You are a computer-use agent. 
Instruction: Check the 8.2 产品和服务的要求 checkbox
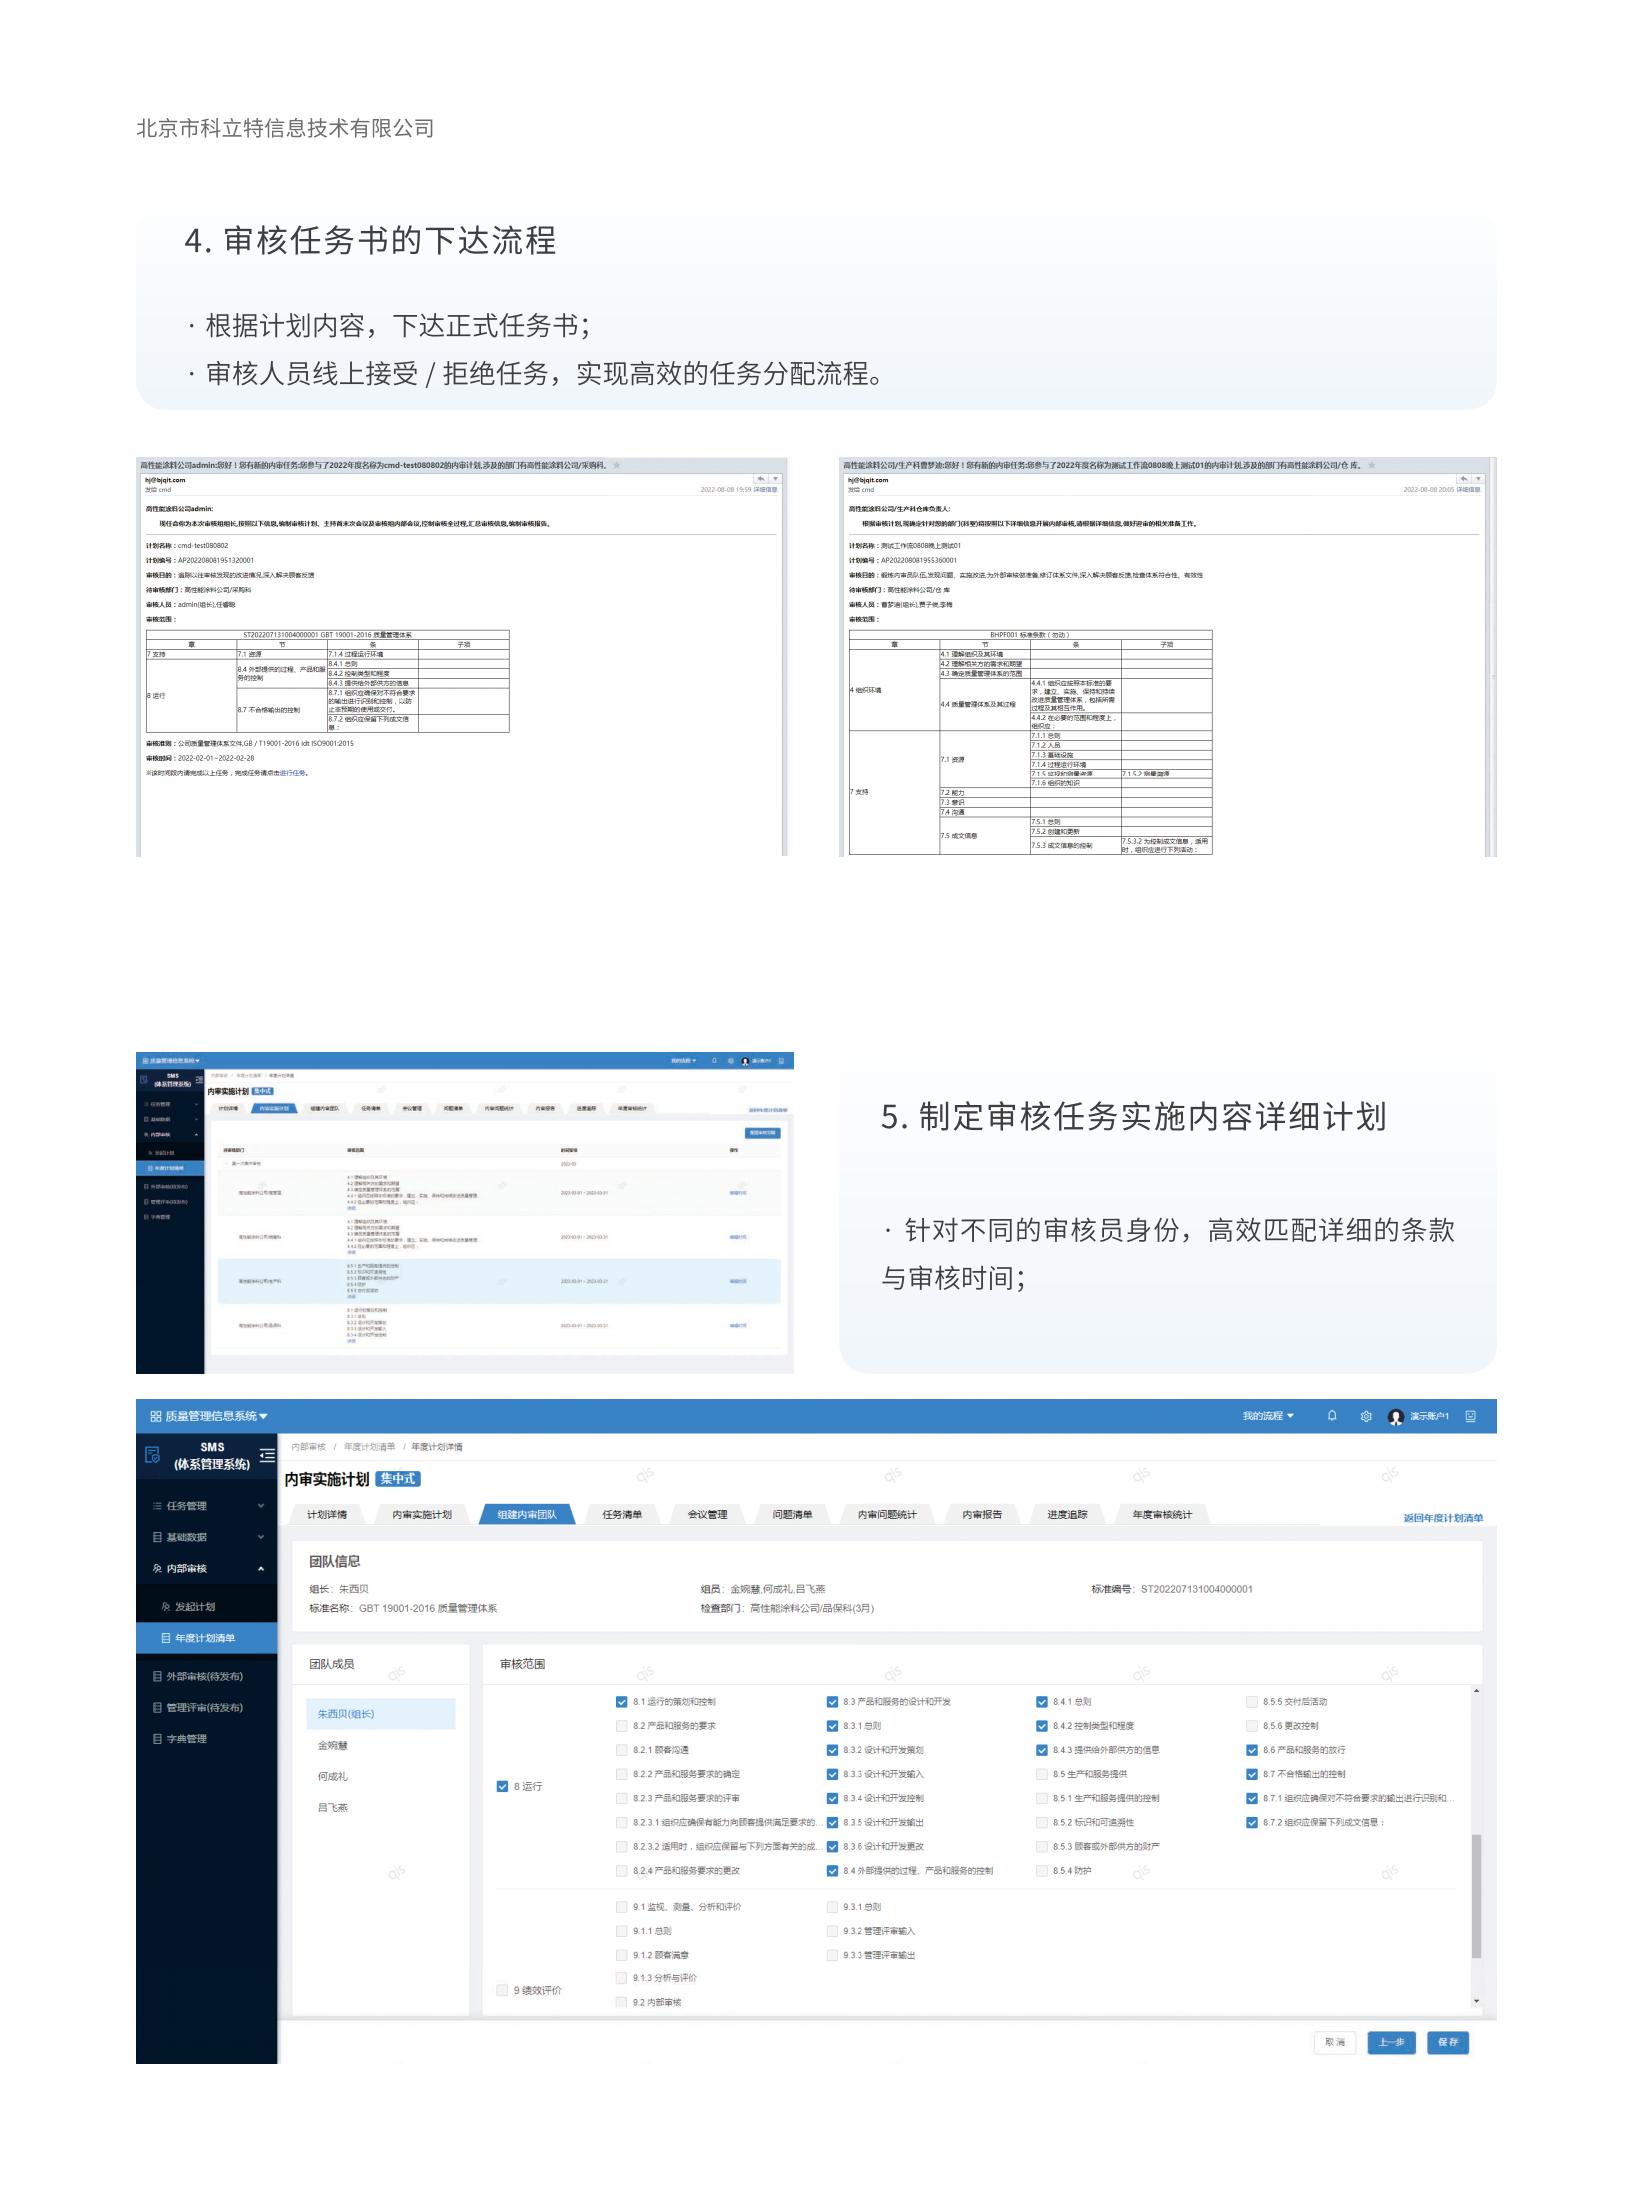pos(622,1726)
